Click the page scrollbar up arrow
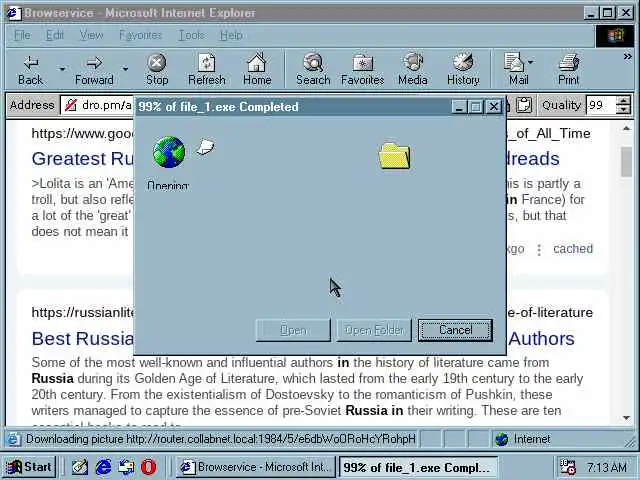 coord(627,129)
